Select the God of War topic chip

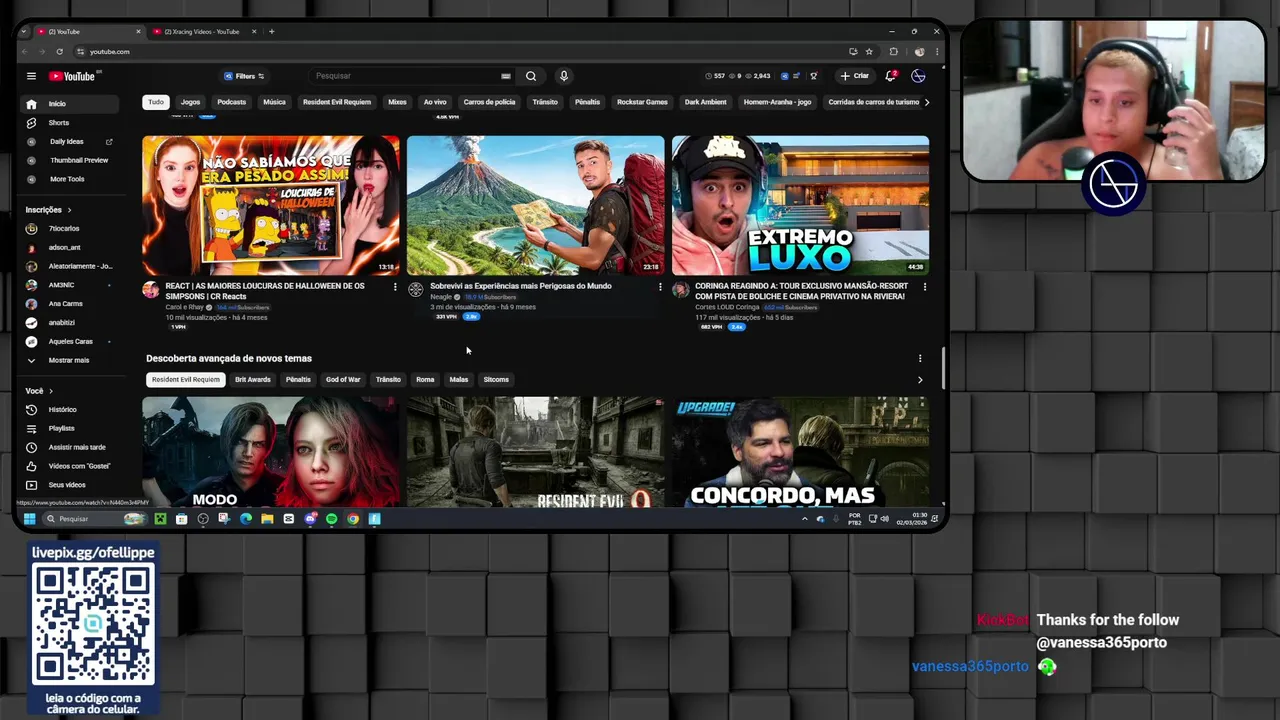pos(343,380)
